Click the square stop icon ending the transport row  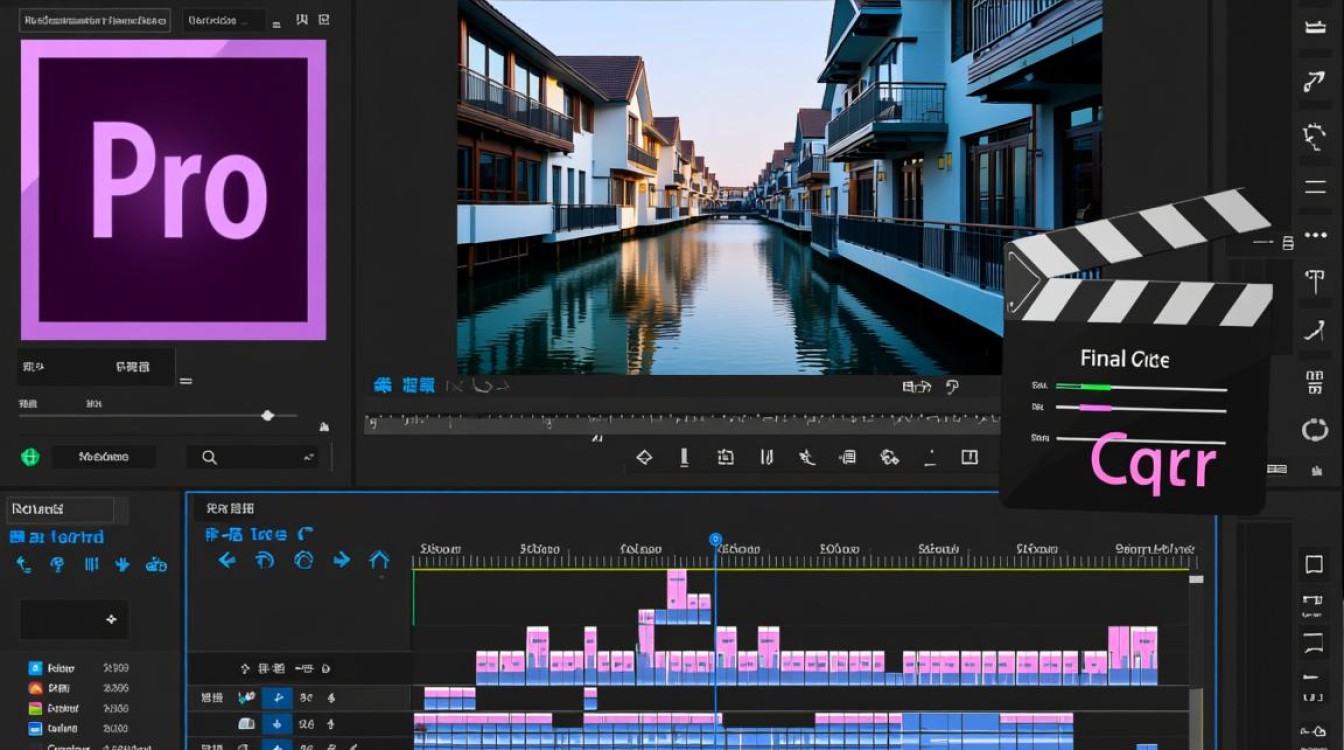point(969,457)
